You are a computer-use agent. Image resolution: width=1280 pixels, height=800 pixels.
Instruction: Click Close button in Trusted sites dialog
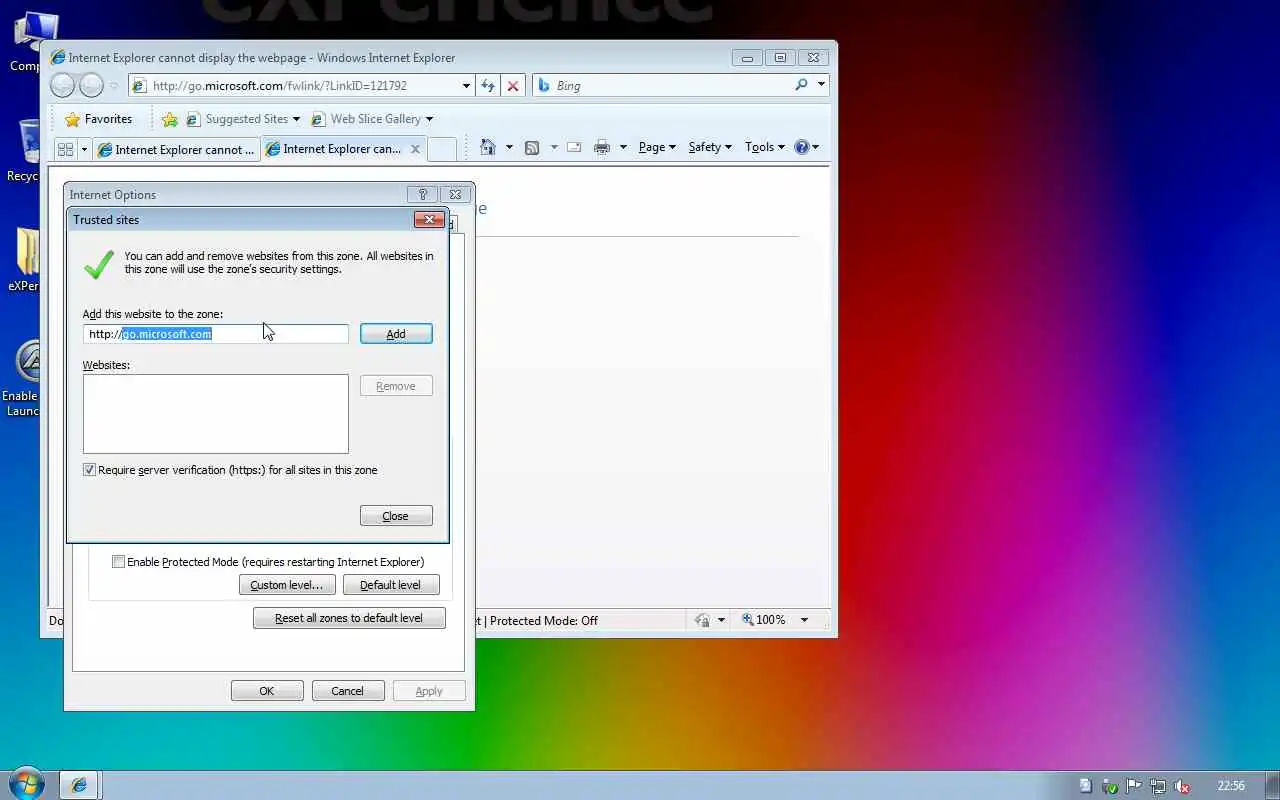[x=396, y=516]
